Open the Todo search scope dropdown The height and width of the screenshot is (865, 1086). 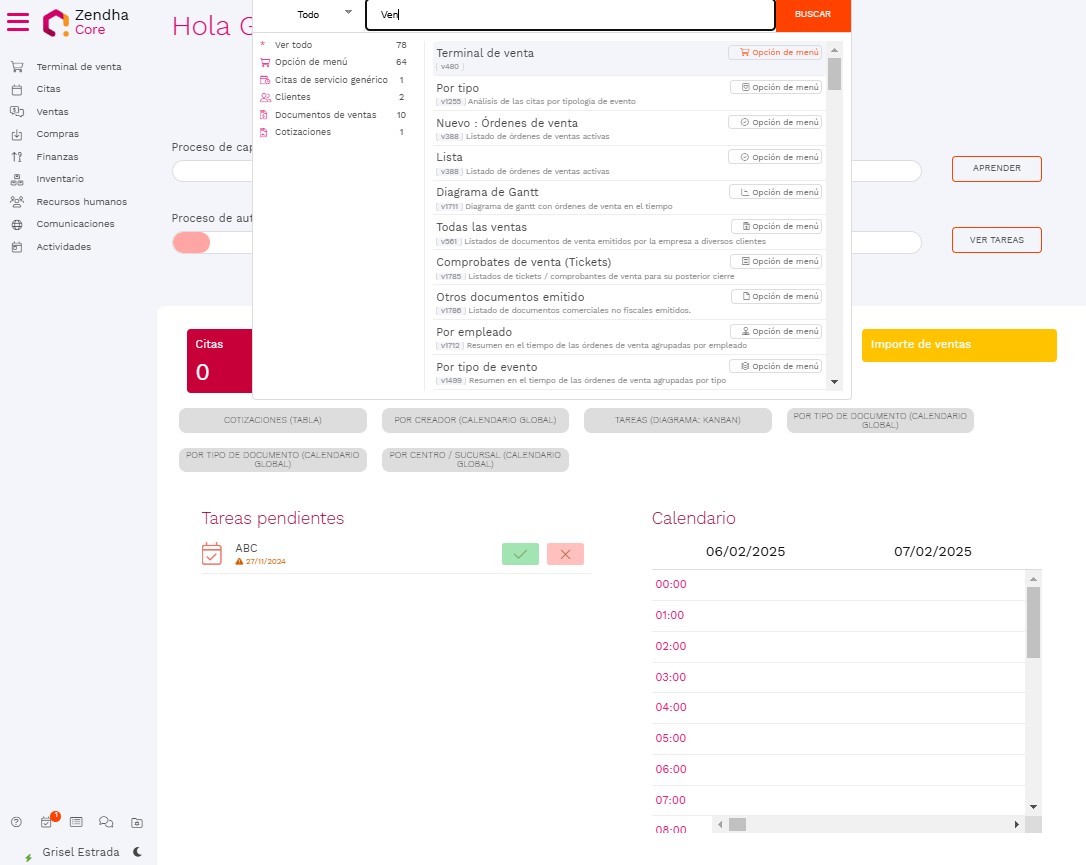326,14
